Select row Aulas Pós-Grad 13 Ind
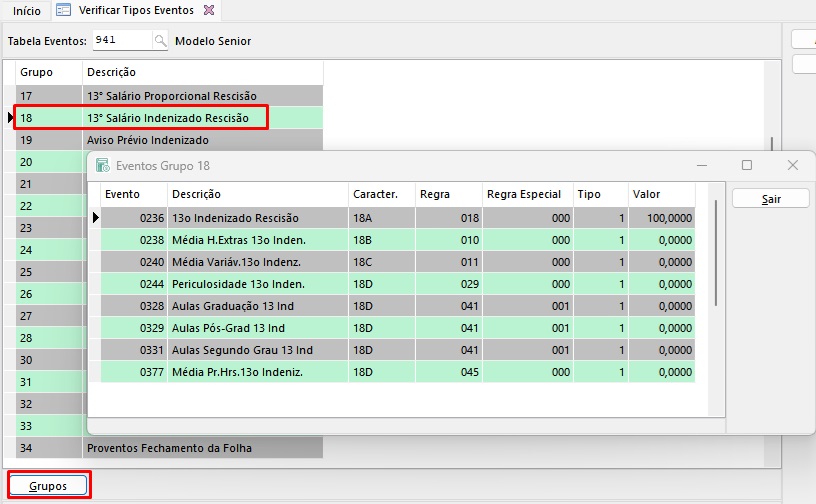 click(x=398, y=328)
